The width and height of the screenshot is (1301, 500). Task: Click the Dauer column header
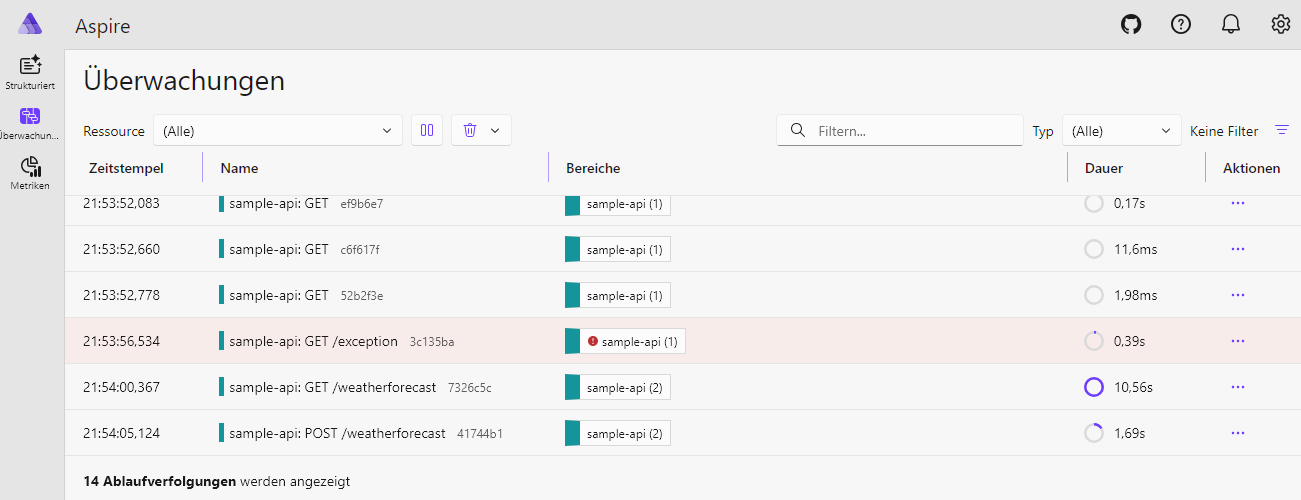pos(1104,168)
